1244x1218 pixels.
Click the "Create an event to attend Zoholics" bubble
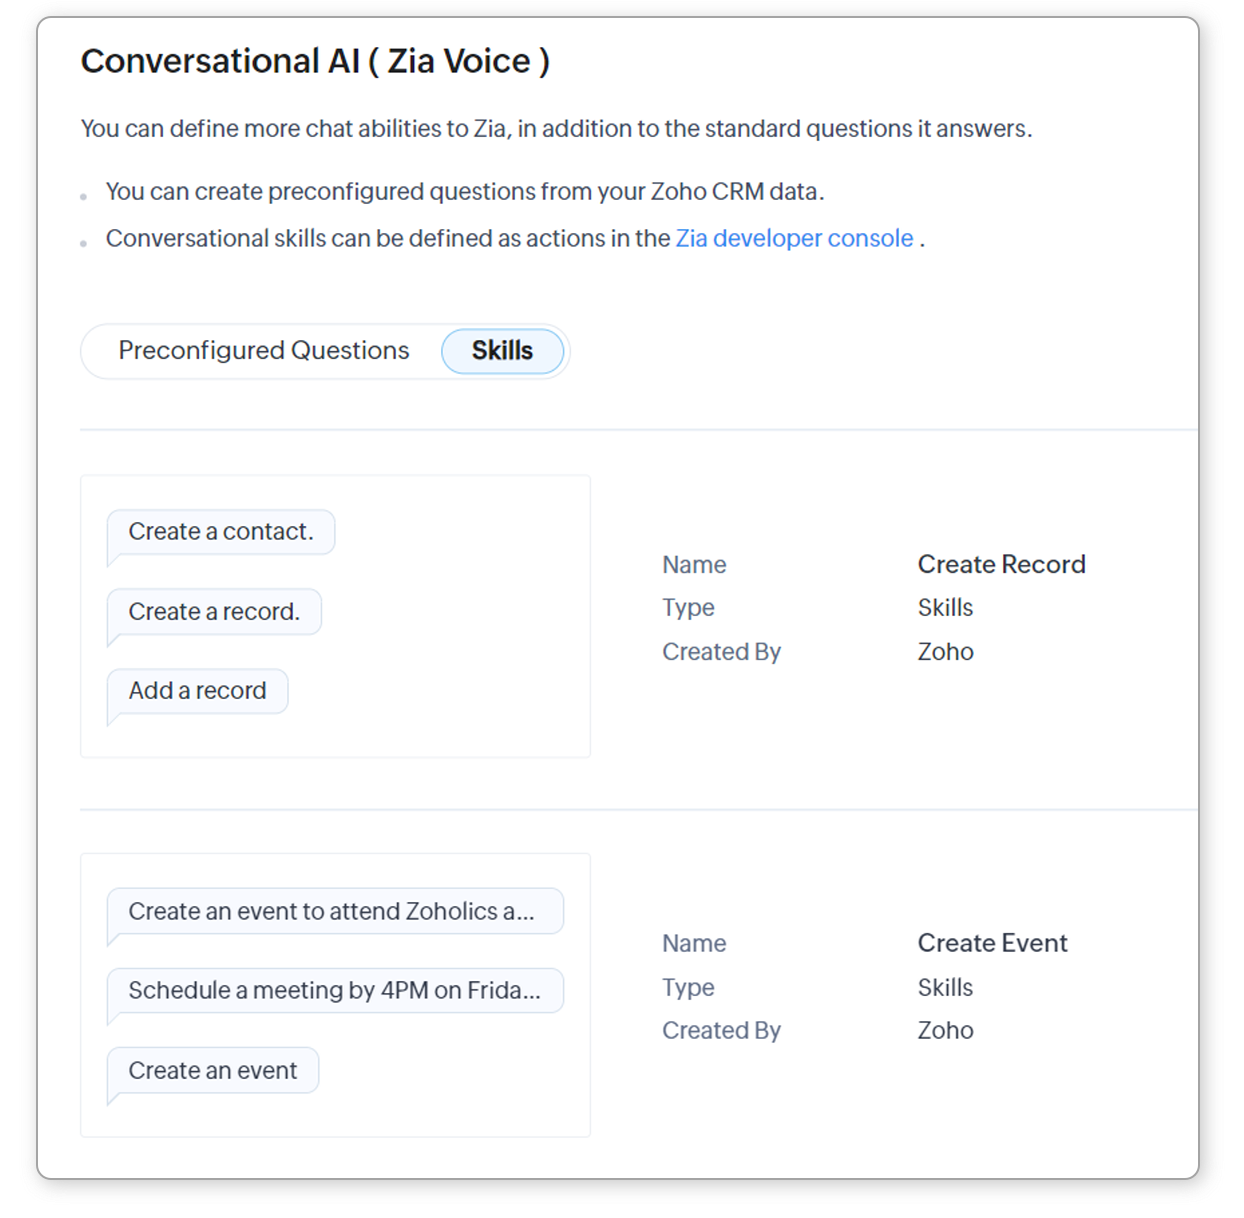coord(334,911)
